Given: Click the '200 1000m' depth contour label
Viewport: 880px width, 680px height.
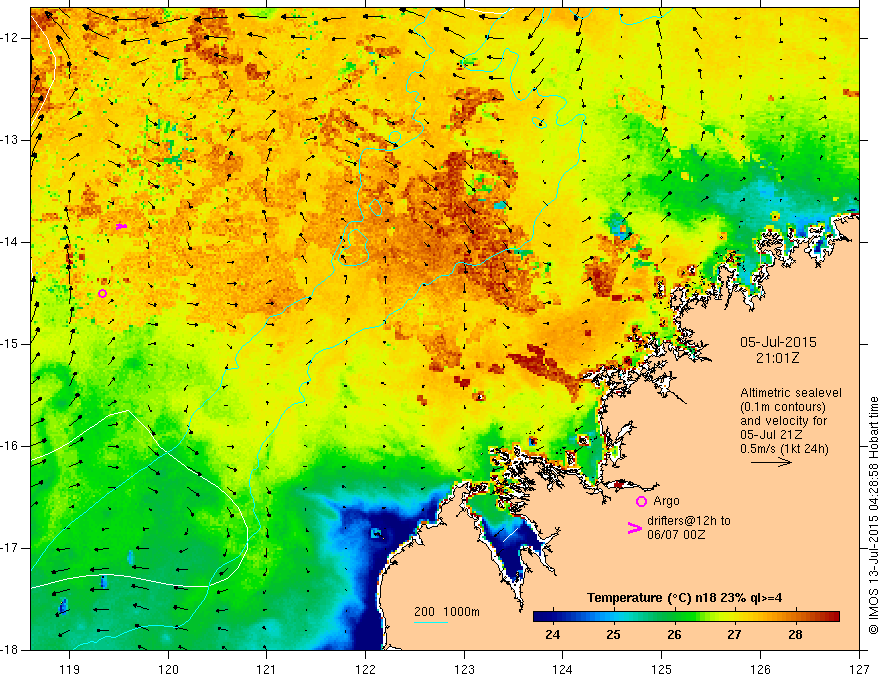Looking at the screenshot, I should tap(447, 612).
